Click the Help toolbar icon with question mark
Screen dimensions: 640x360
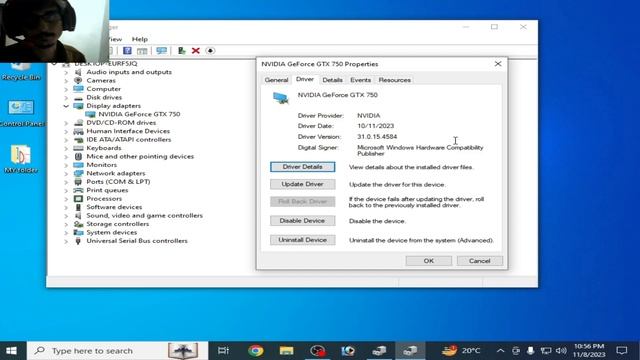point(127,51)
